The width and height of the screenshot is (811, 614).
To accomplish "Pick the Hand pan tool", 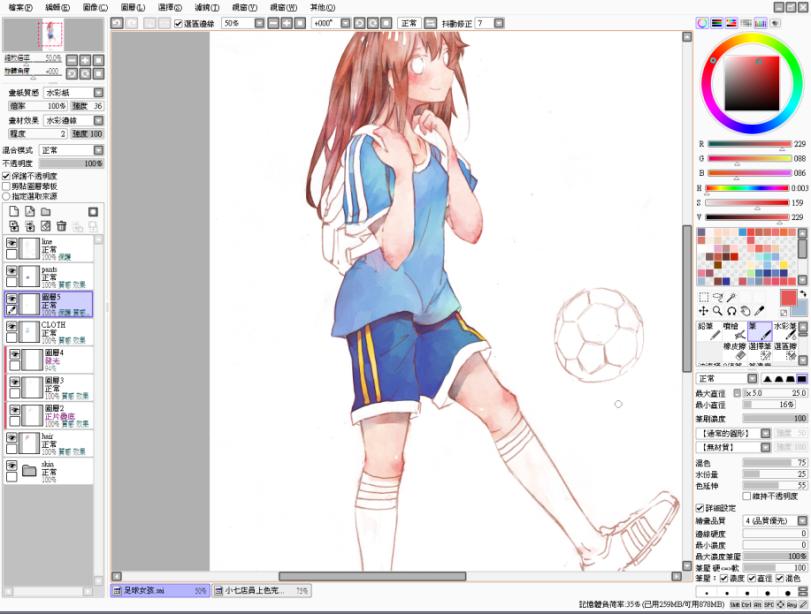I will pos(745,311).
